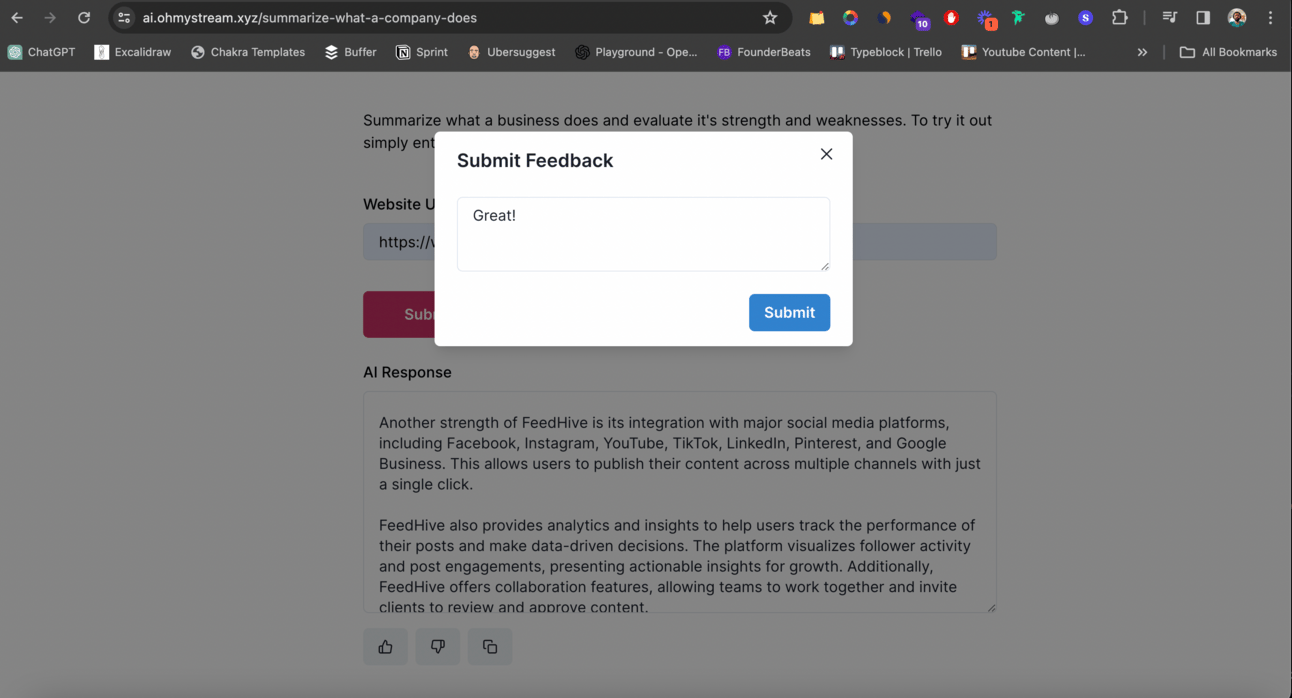Open the FounderBeats bookmark
This screenshot has width=1292, height=698.
click(764, 52)
